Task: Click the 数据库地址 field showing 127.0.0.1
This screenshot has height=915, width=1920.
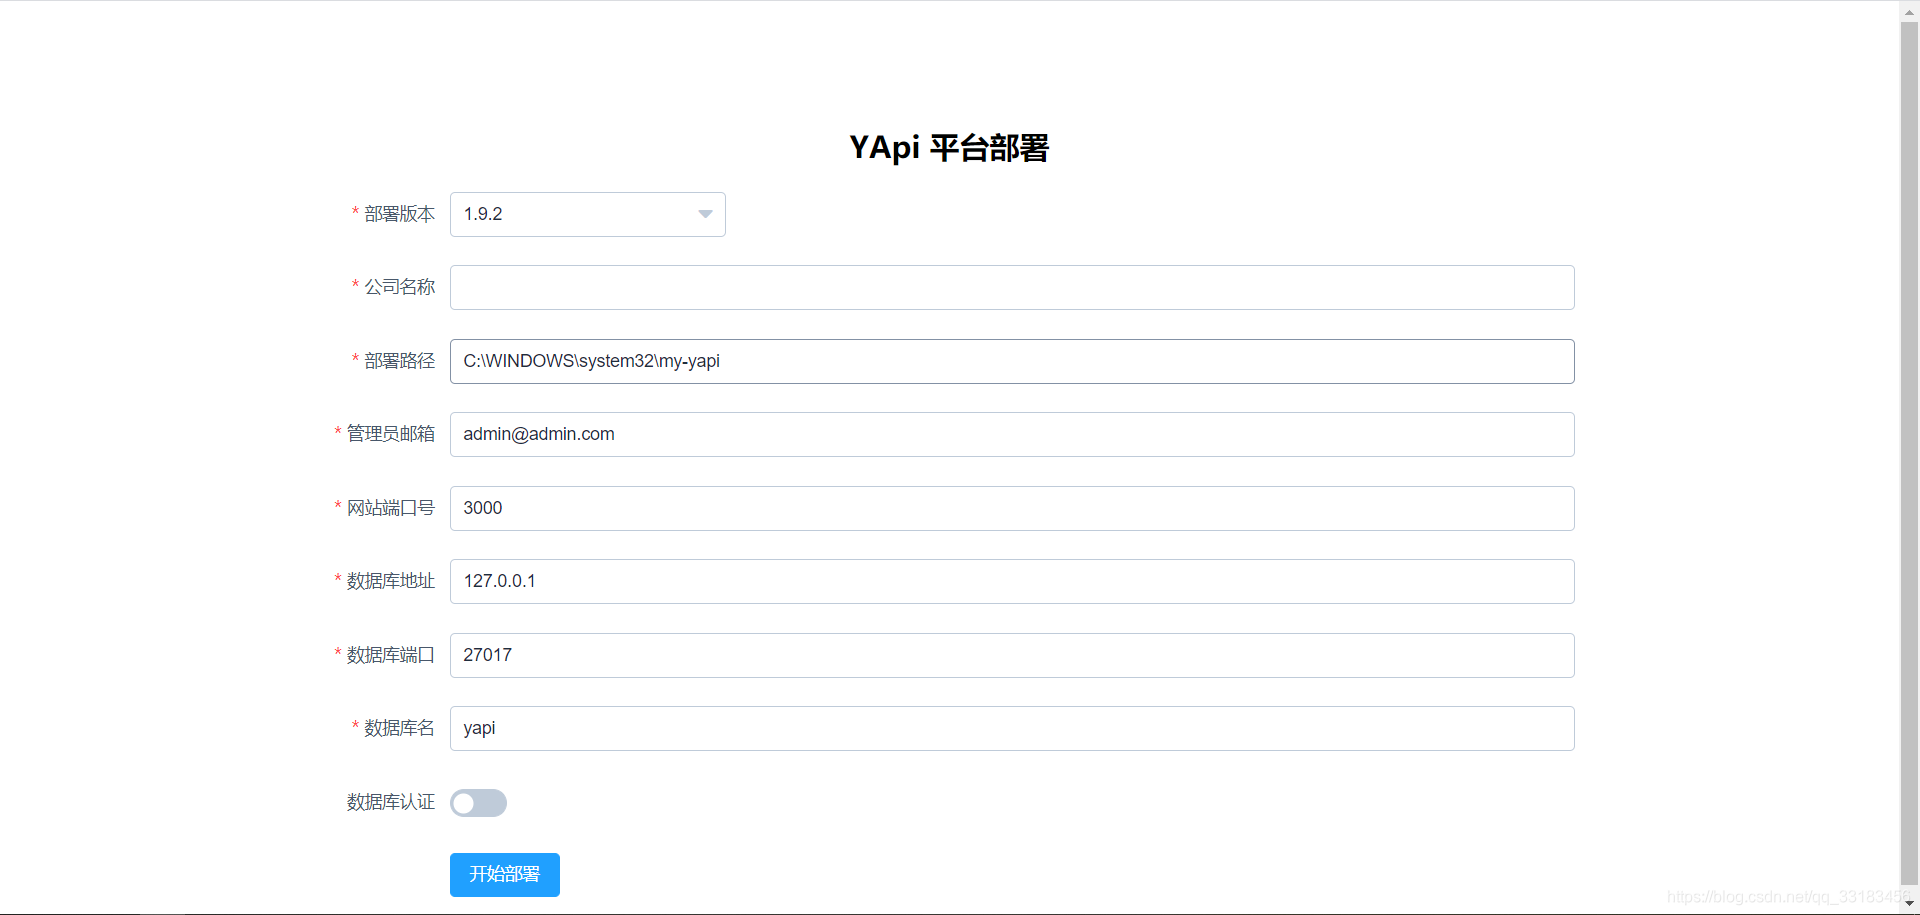Action: pyautogui.click(x=1012, y=581)
